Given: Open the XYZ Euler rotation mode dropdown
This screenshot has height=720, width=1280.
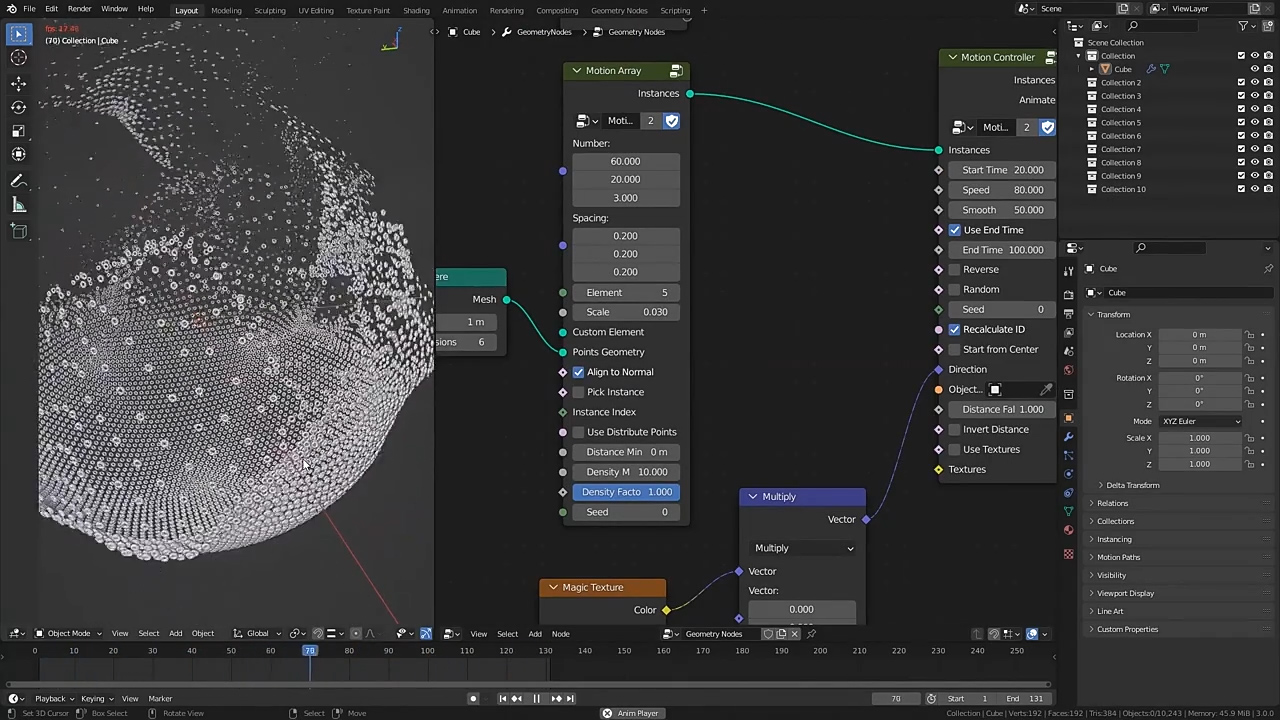Looking at the screenshot, I should tap(1200, 421).
